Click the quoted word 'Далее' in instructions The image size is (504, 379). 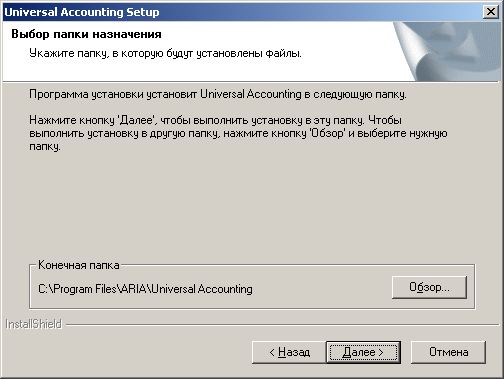137,120
